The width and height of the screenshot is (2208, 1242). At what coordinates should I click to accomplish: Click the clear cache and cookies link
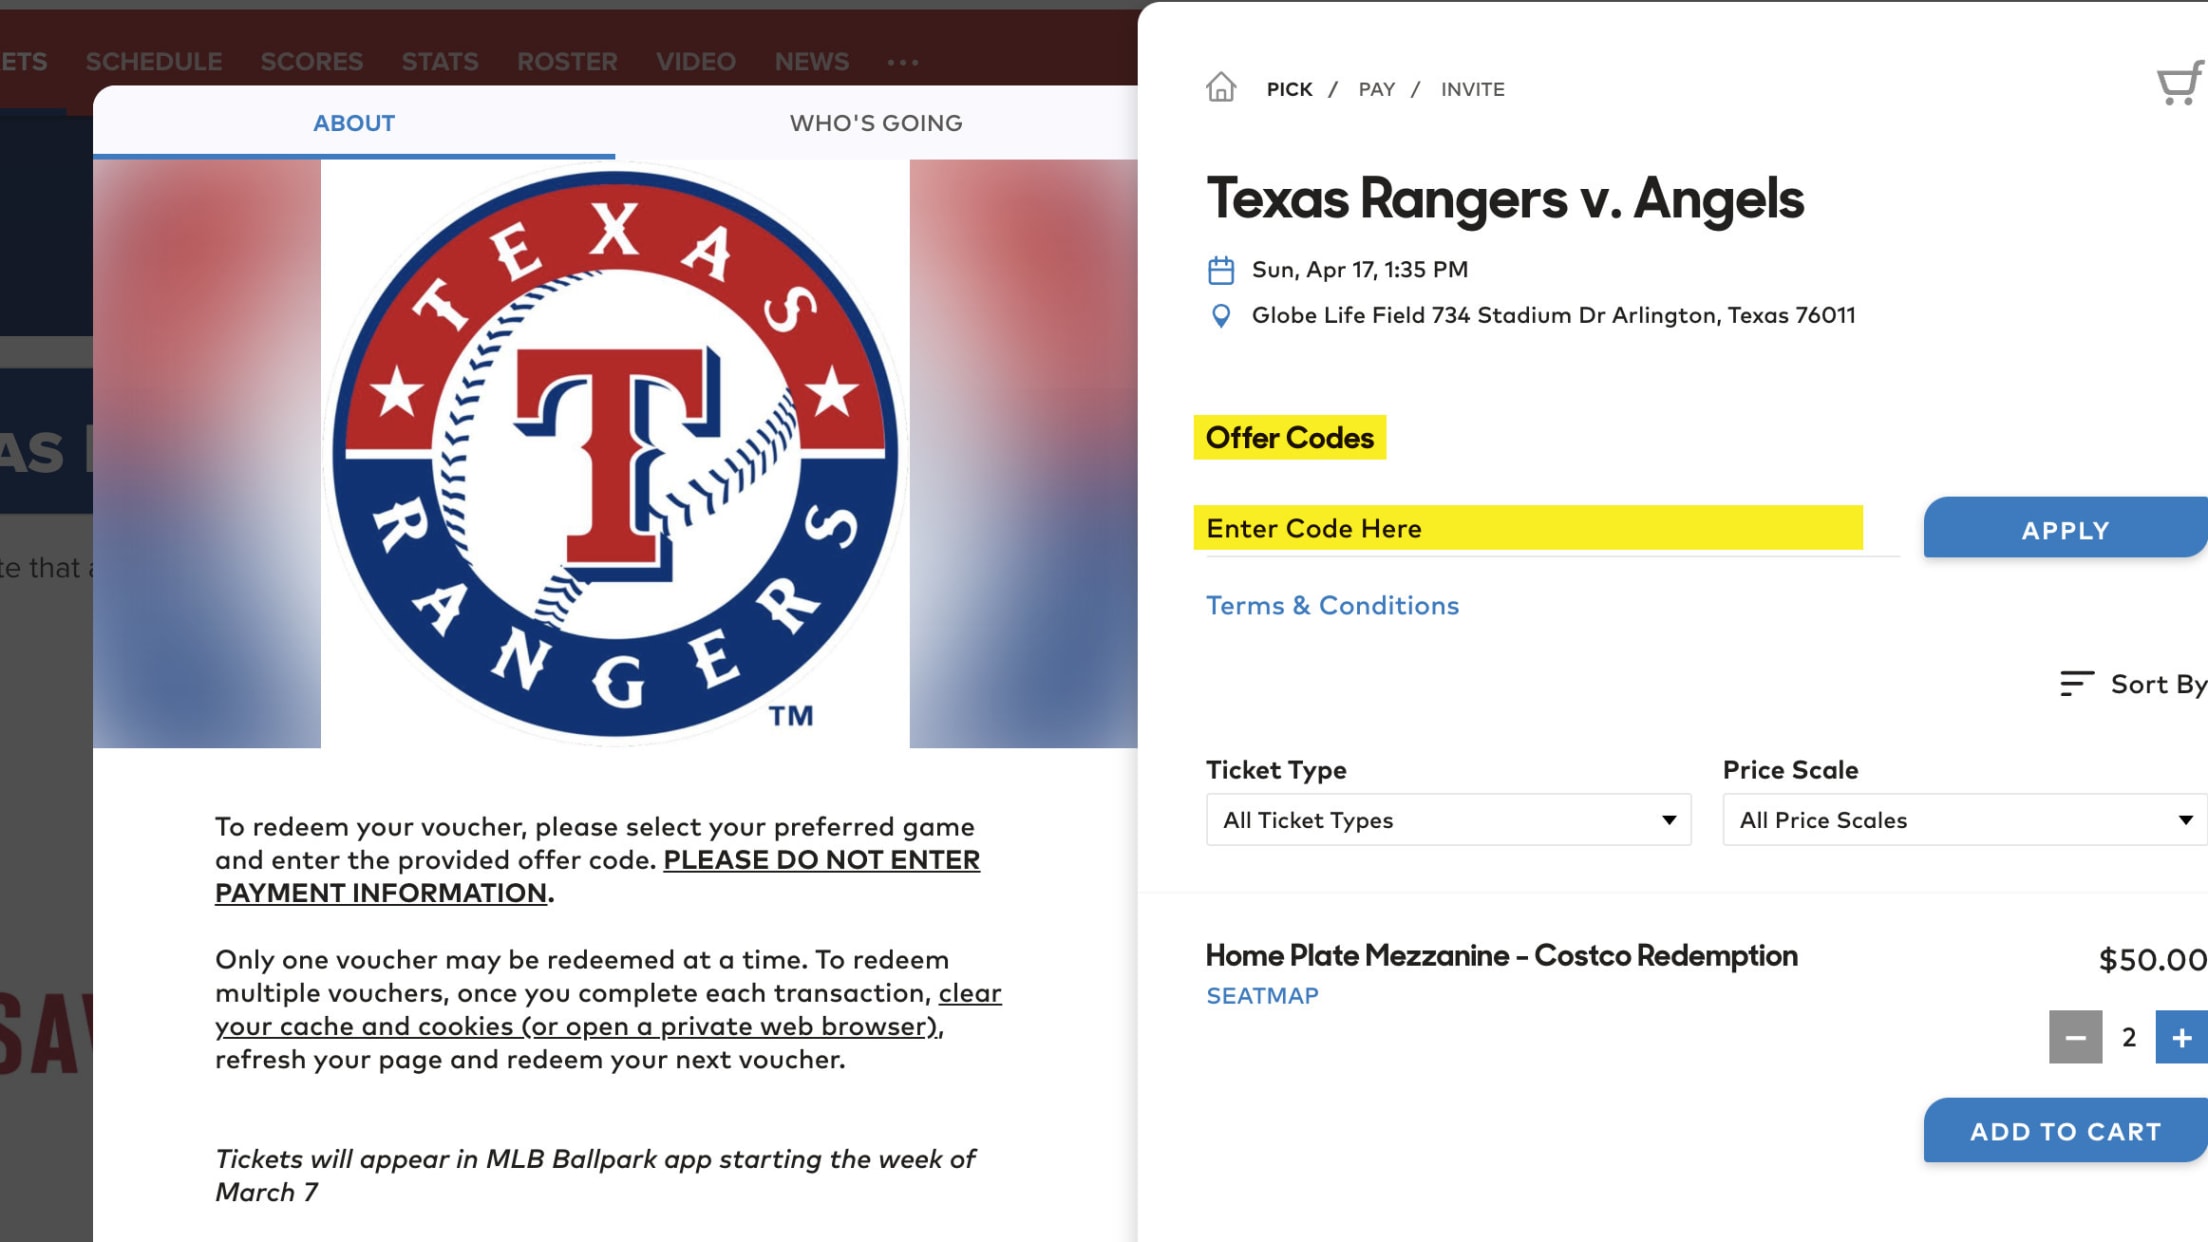coord(608,1009)
